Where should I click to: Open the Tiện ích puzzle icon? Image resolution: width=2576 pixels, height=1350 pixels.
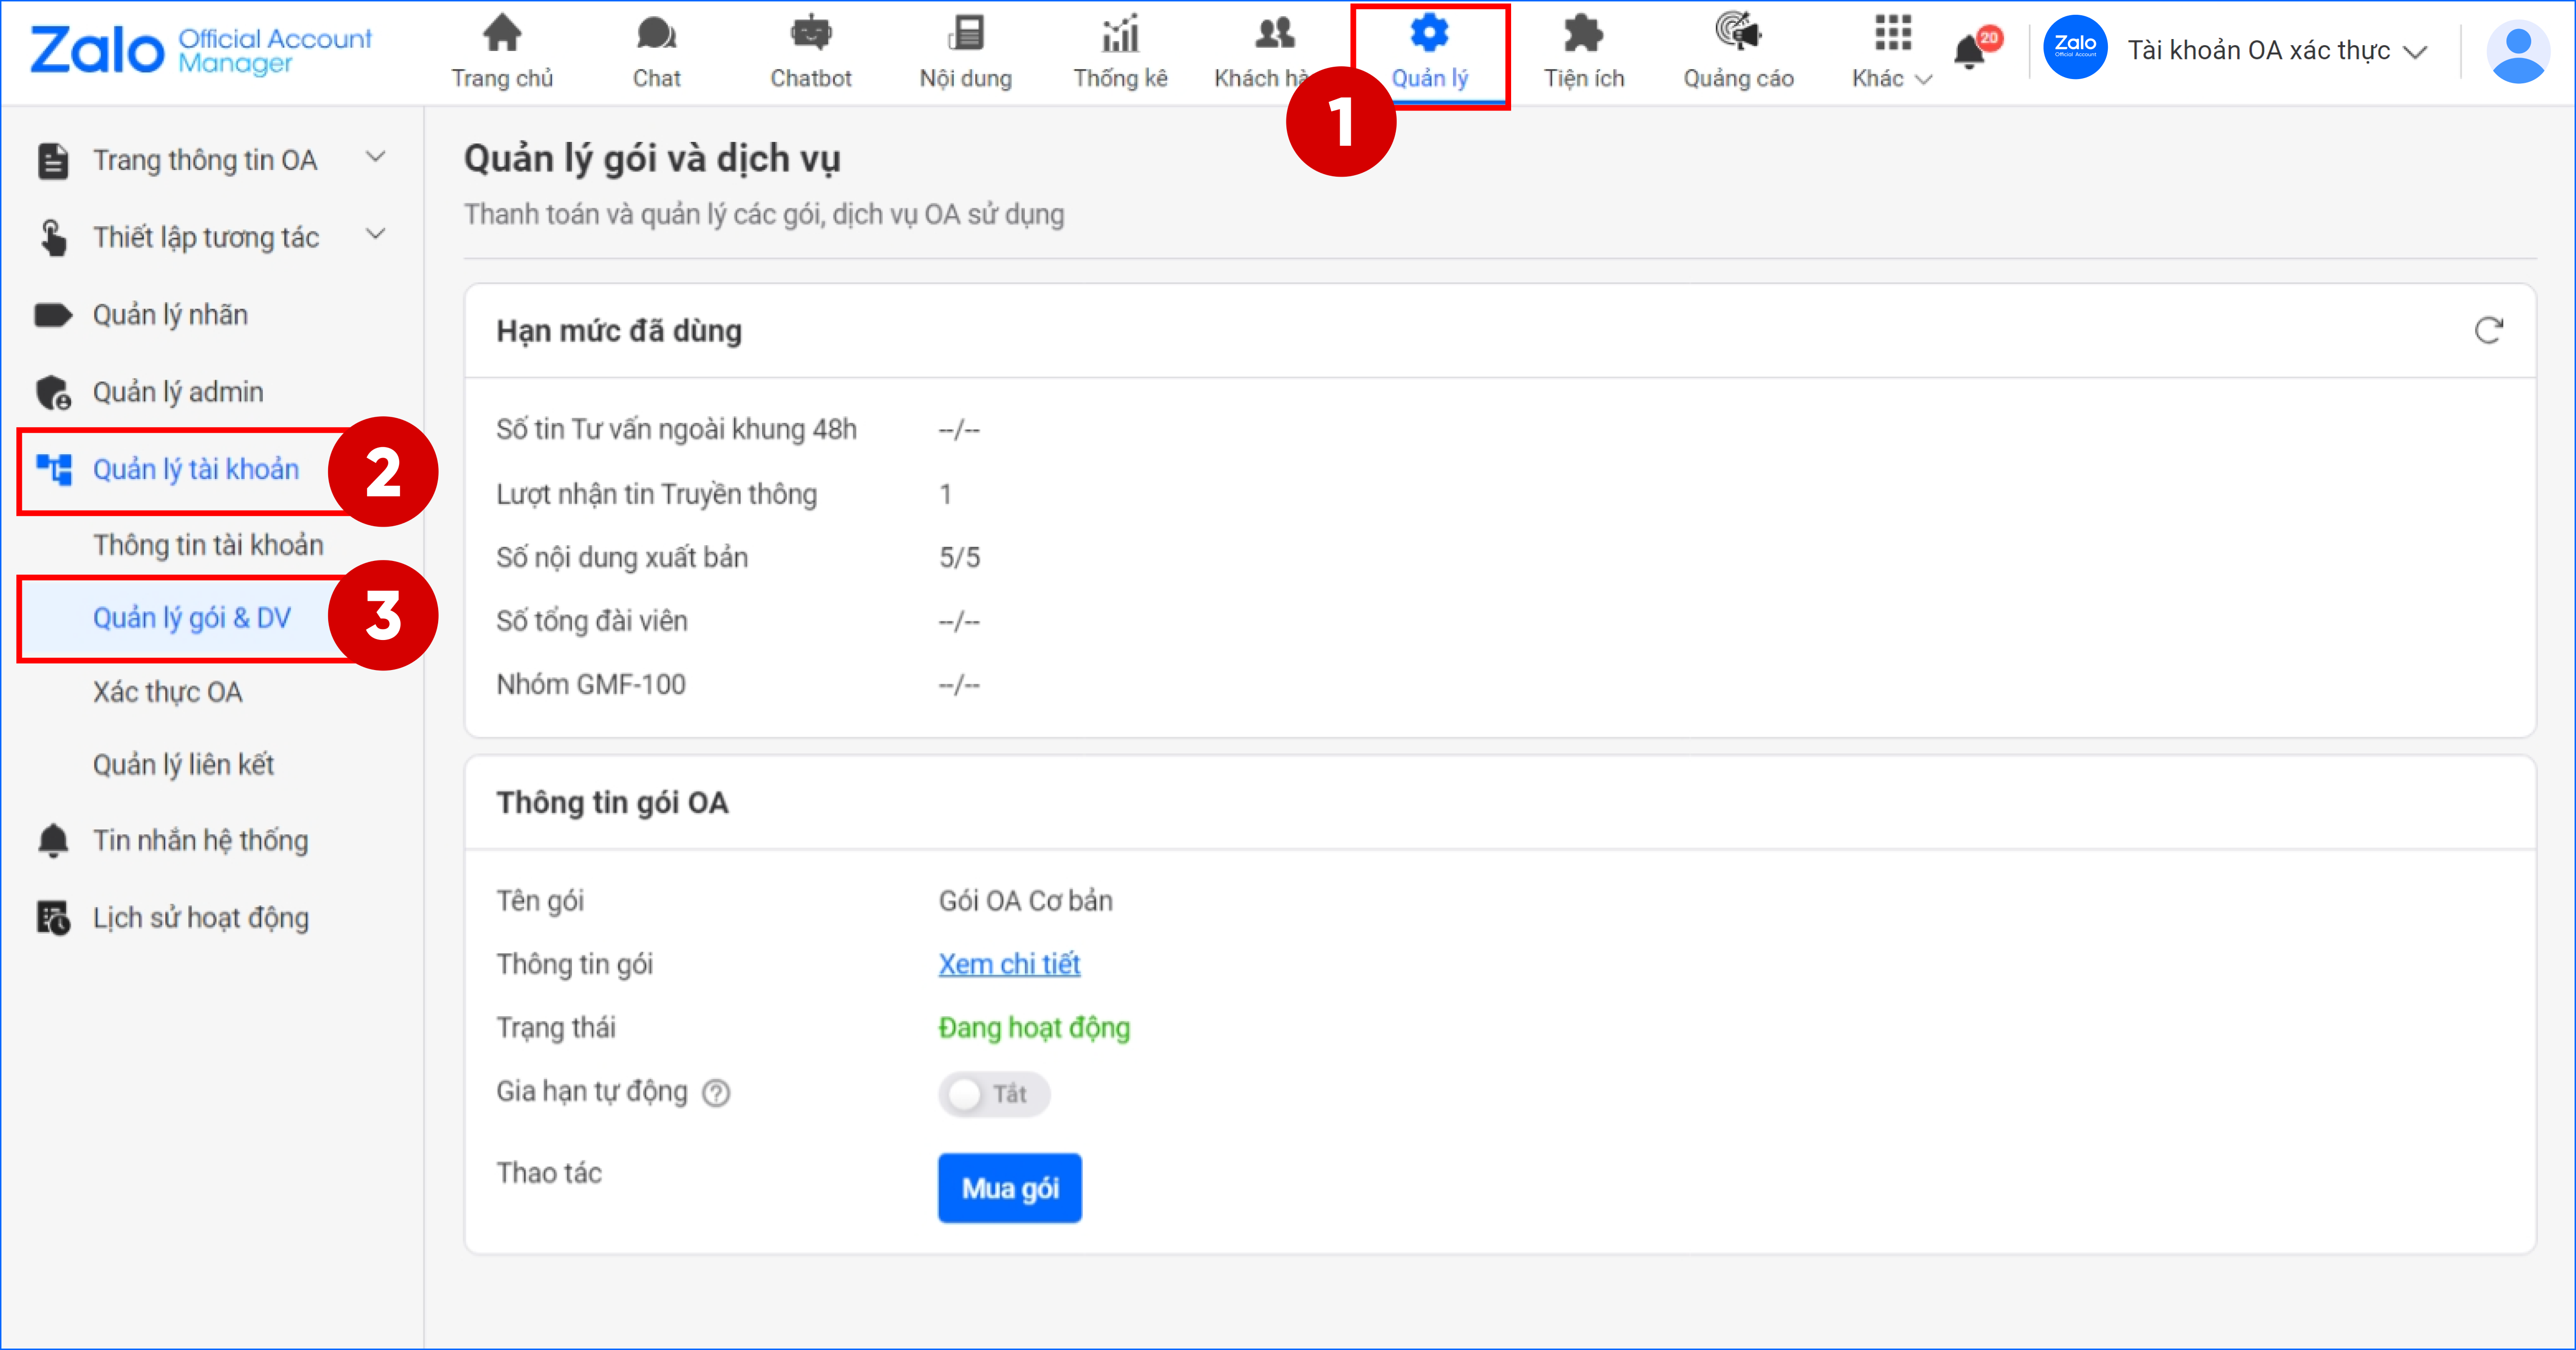tap(1583, 33)
